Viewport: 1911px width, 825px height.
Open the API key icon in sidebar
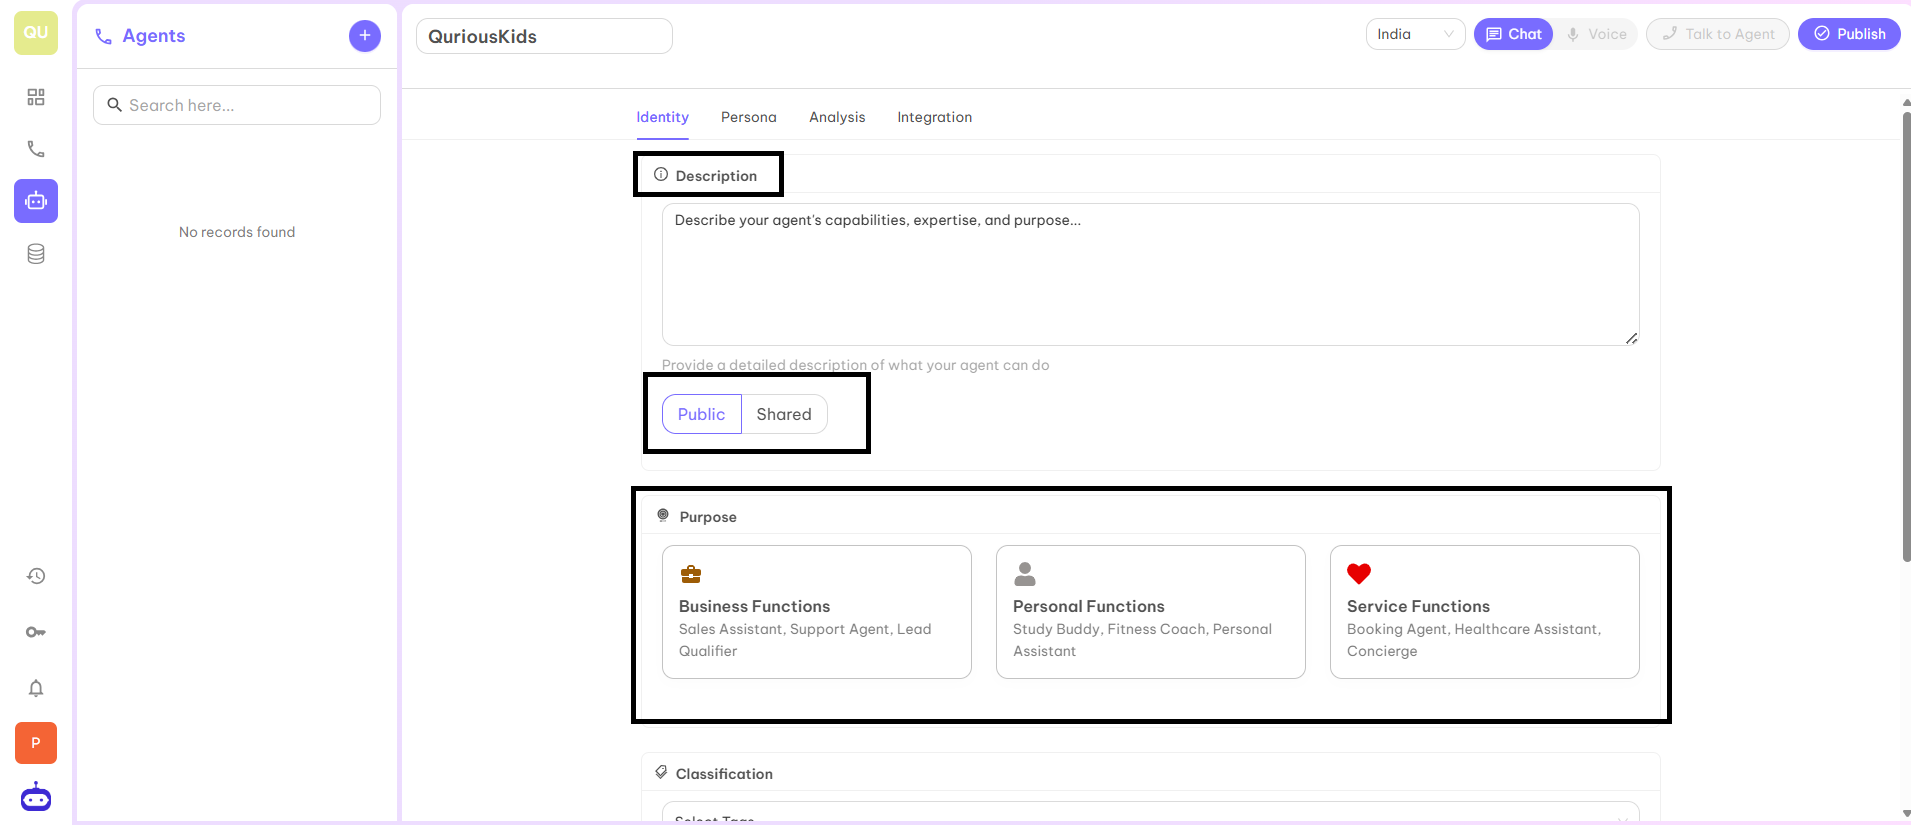(36, 632)
